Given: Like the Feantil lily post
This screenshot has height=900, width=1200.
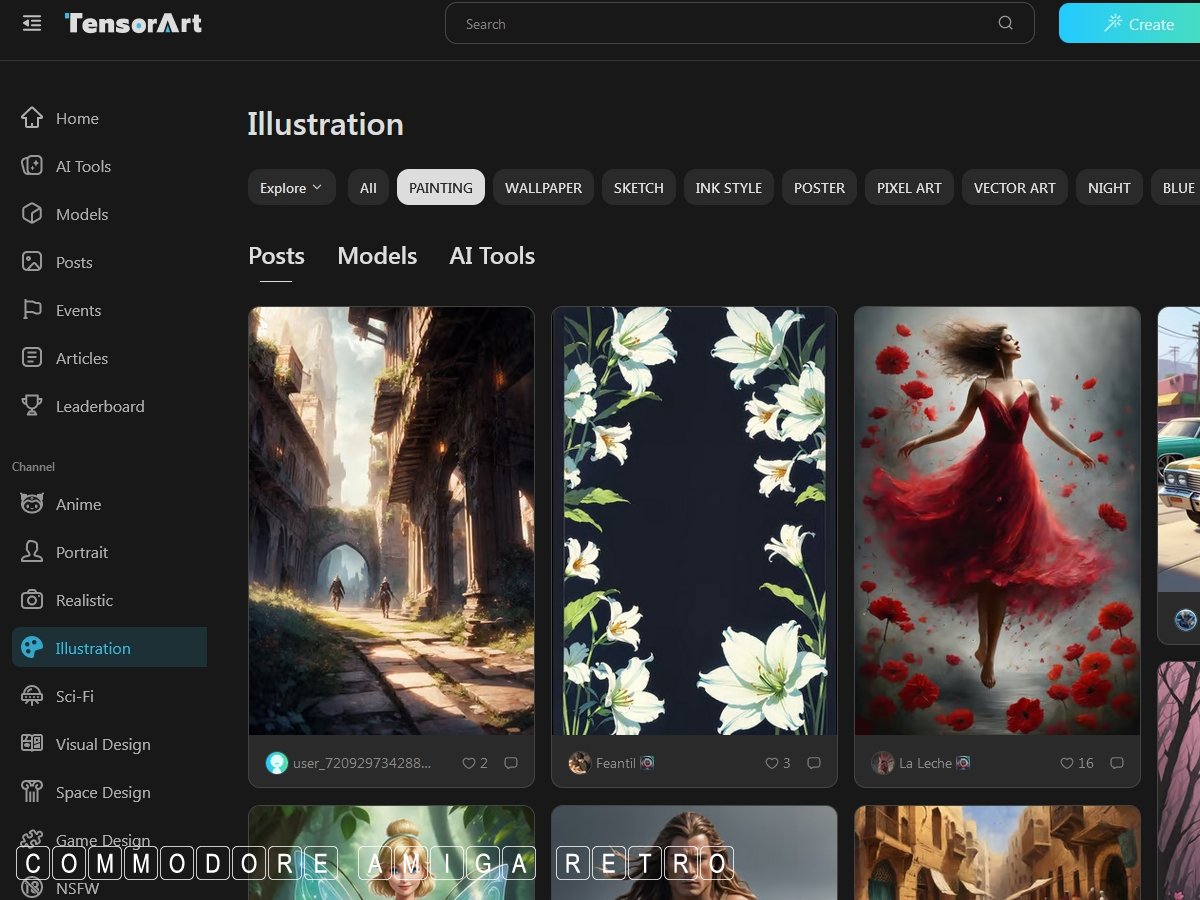Looking at the screenshot, I should coord(771,763).
